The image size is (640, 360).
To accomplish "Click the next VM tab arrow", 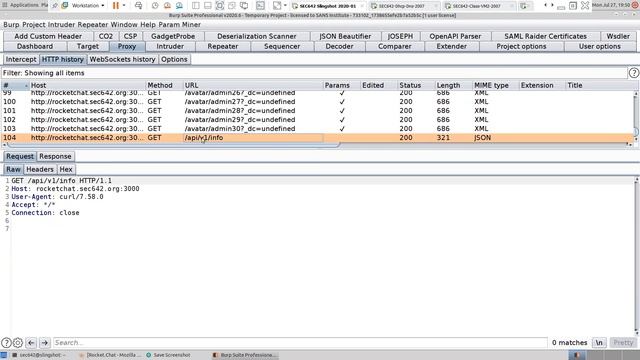I will point(552,5).
